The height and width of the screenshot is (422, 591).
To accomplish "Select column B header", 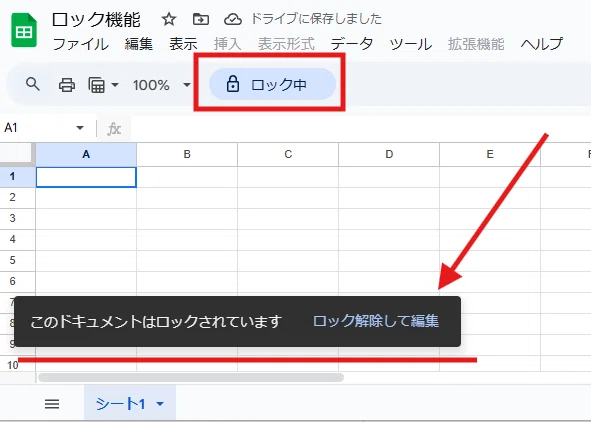I will point(187,154).
